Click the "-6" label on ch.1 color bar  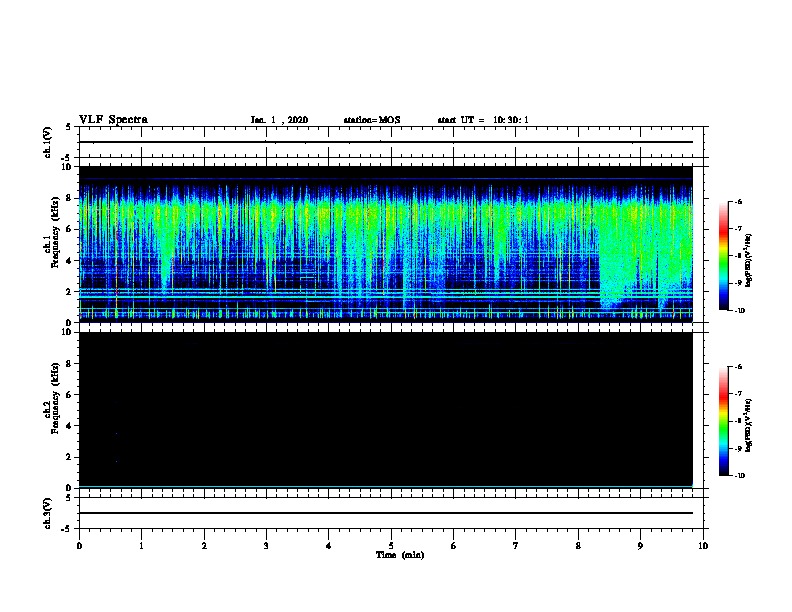point(738,201)
